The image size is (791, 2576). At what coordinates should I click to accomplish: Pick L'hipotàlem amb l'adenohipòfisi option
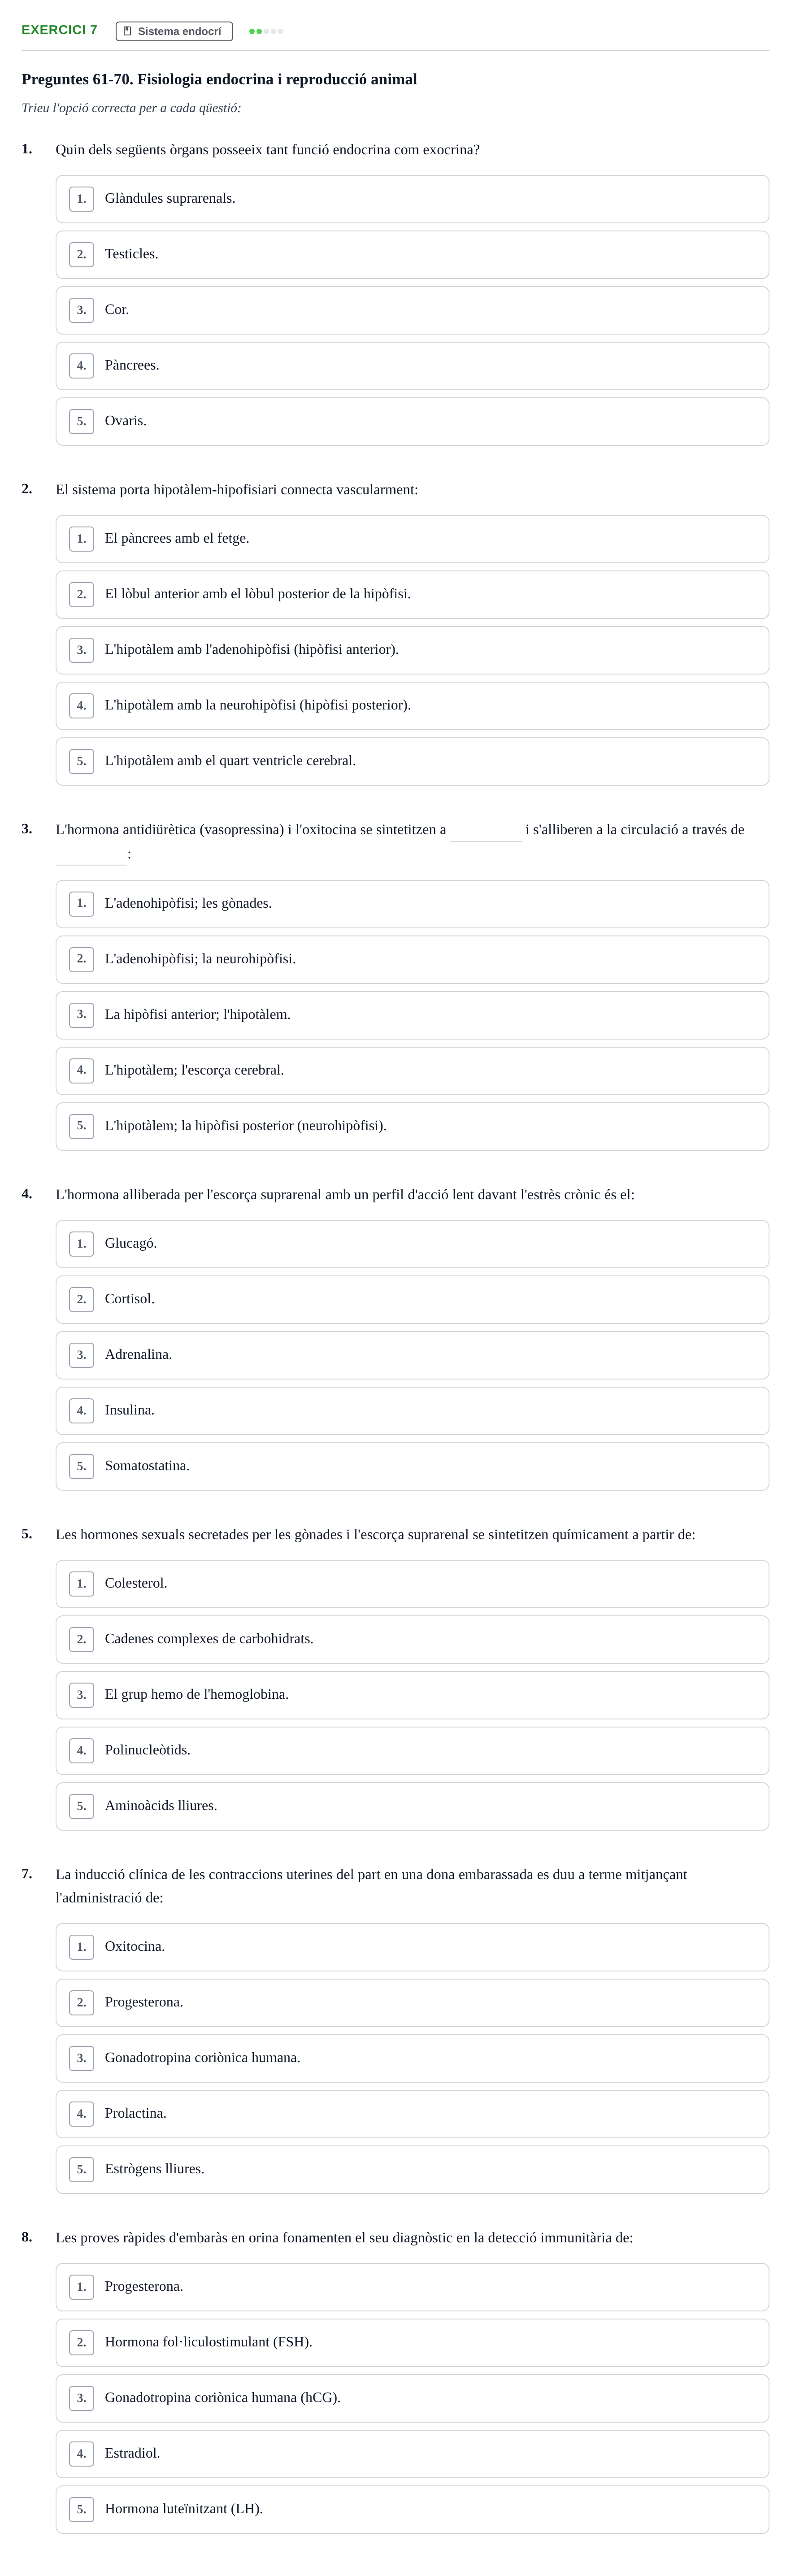click(412, 650)
